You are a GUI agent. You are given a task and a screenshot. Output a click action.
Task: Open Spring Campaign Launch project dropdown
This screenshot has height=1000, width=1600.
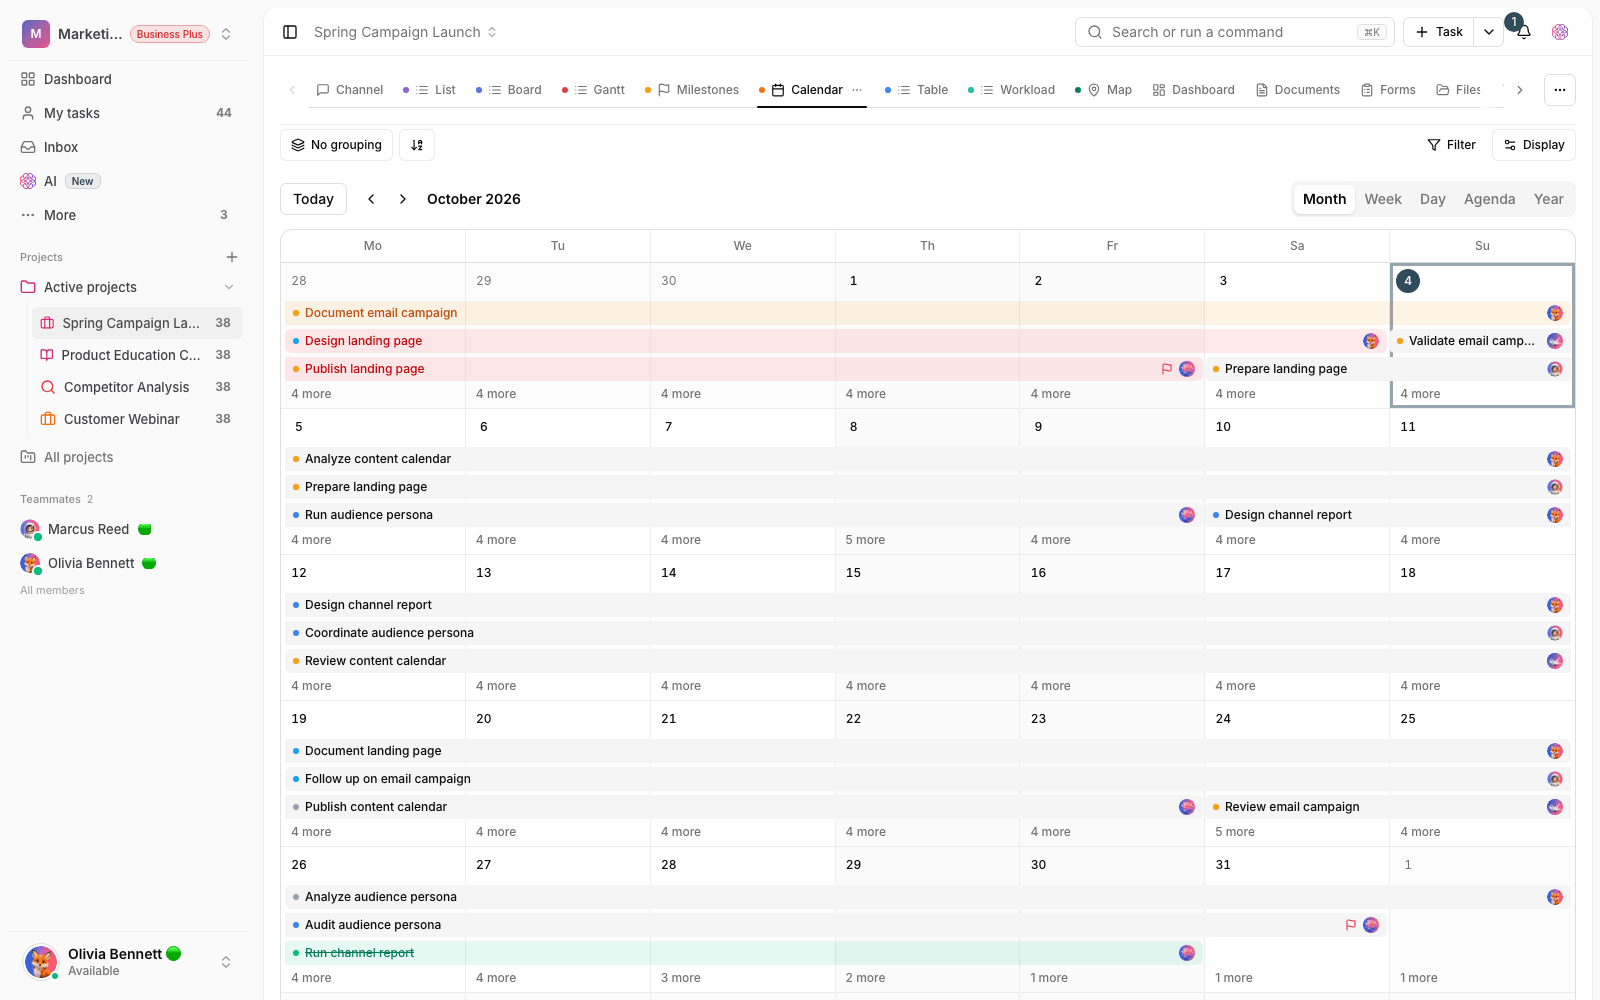coord(405,32)
